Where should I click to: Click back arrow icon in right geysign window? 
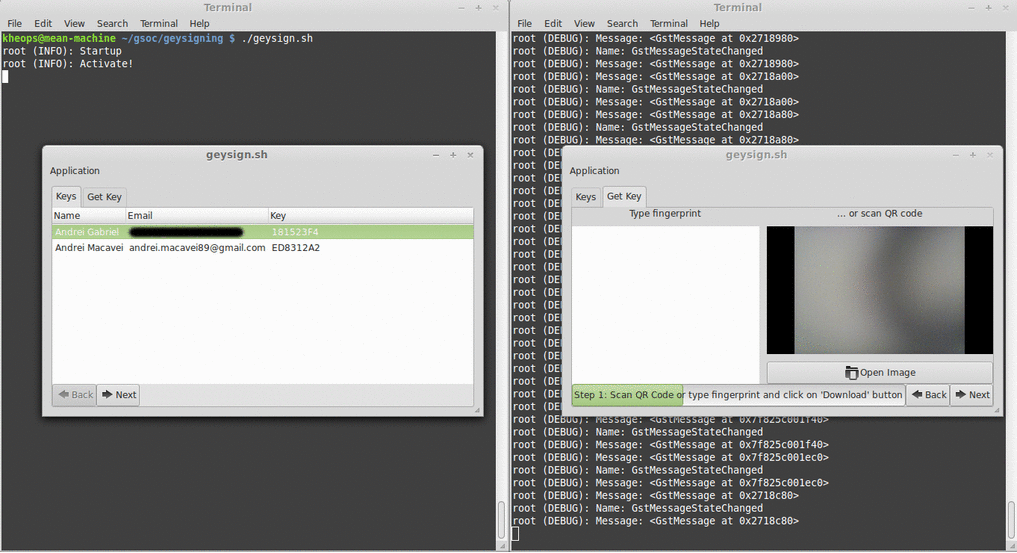pyautogui.click(x=917, y=394)
